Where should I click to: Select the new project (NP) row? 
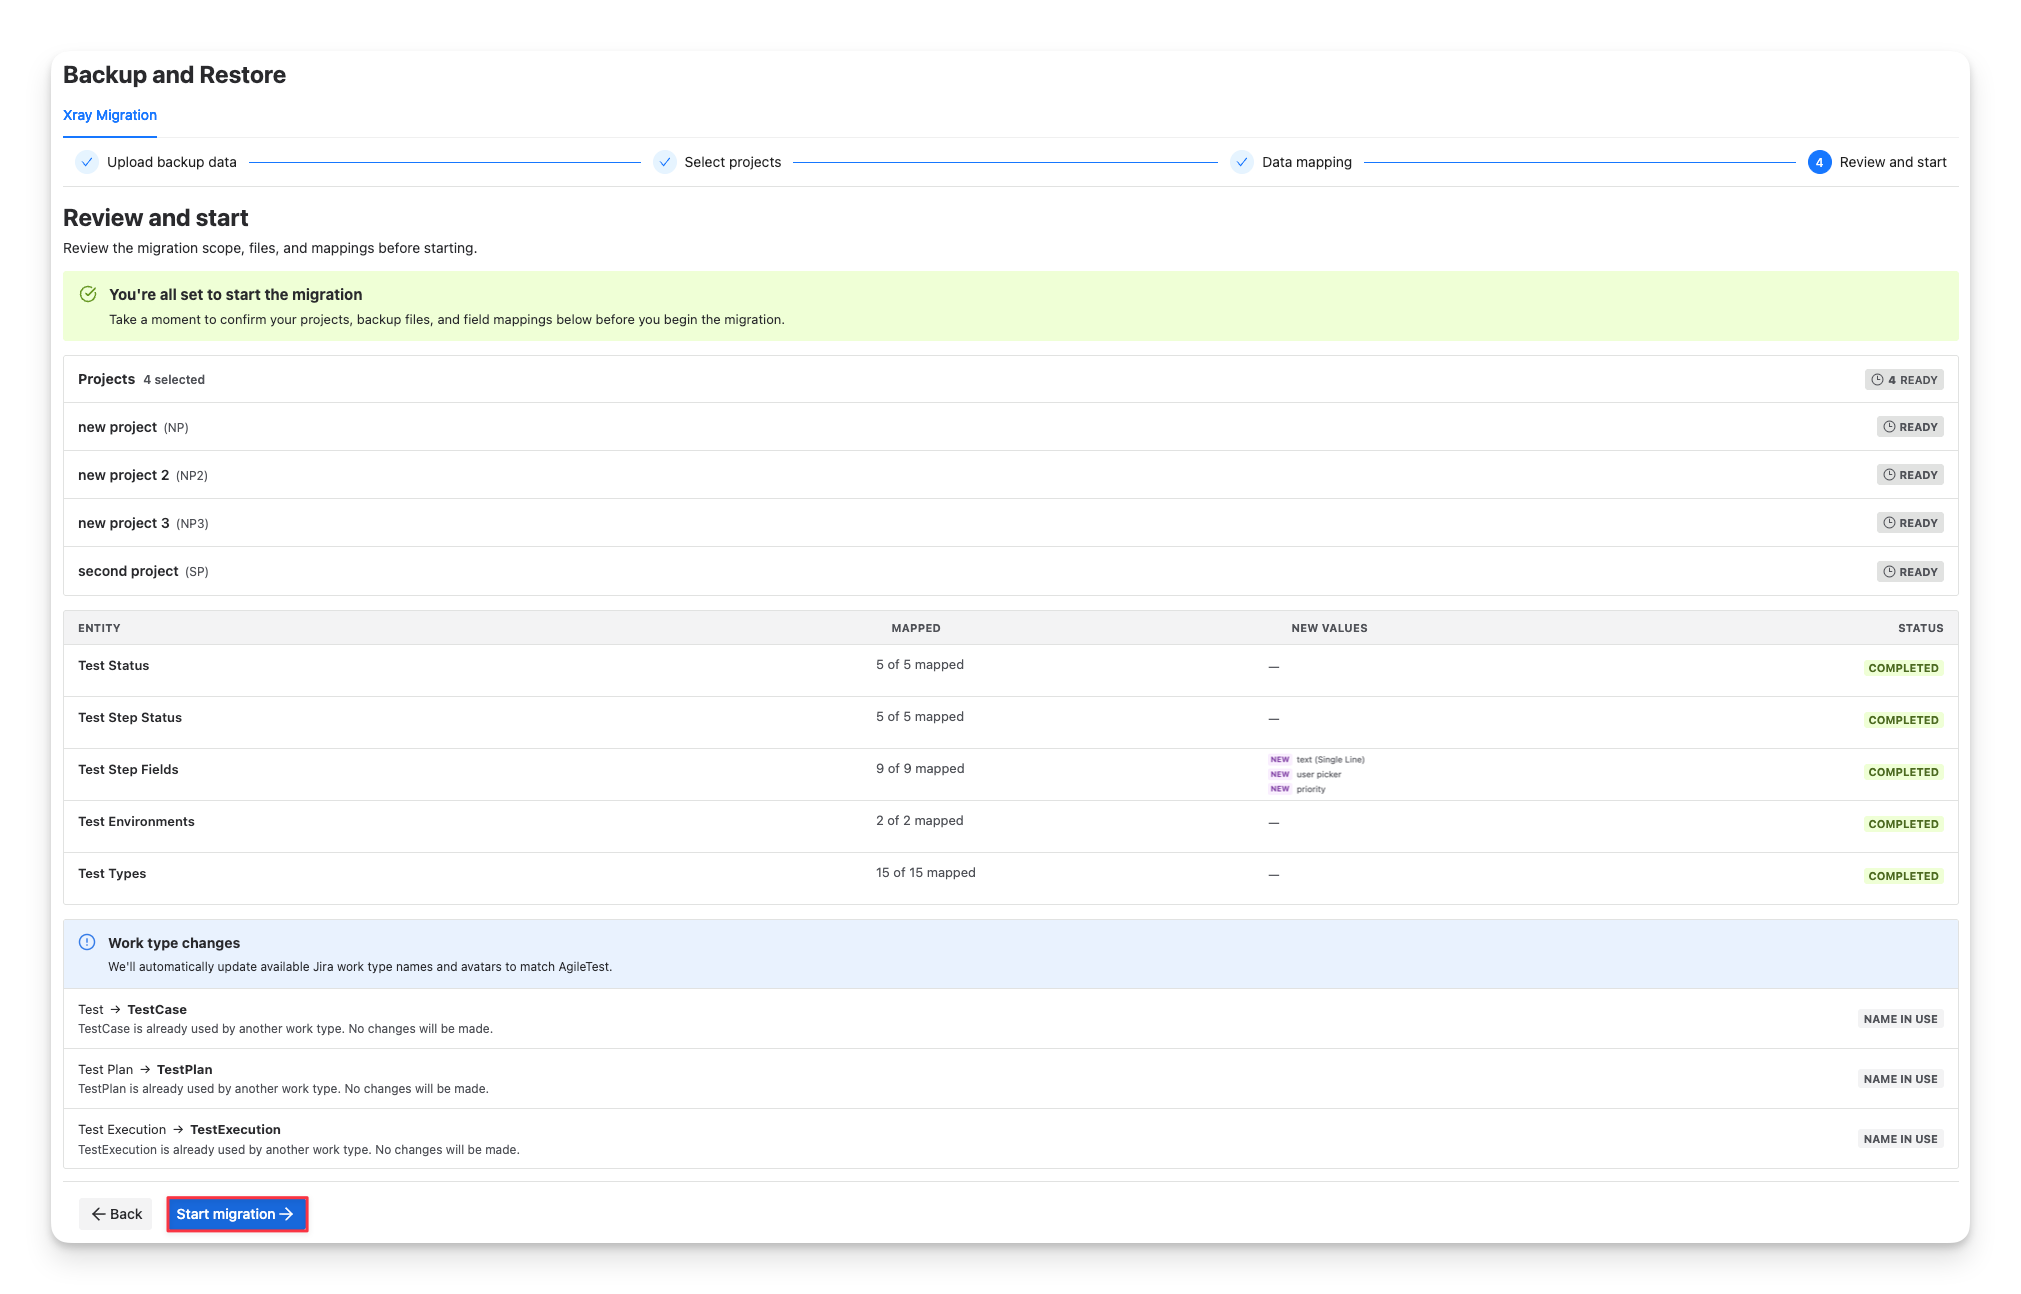[x=1010, y=427]
